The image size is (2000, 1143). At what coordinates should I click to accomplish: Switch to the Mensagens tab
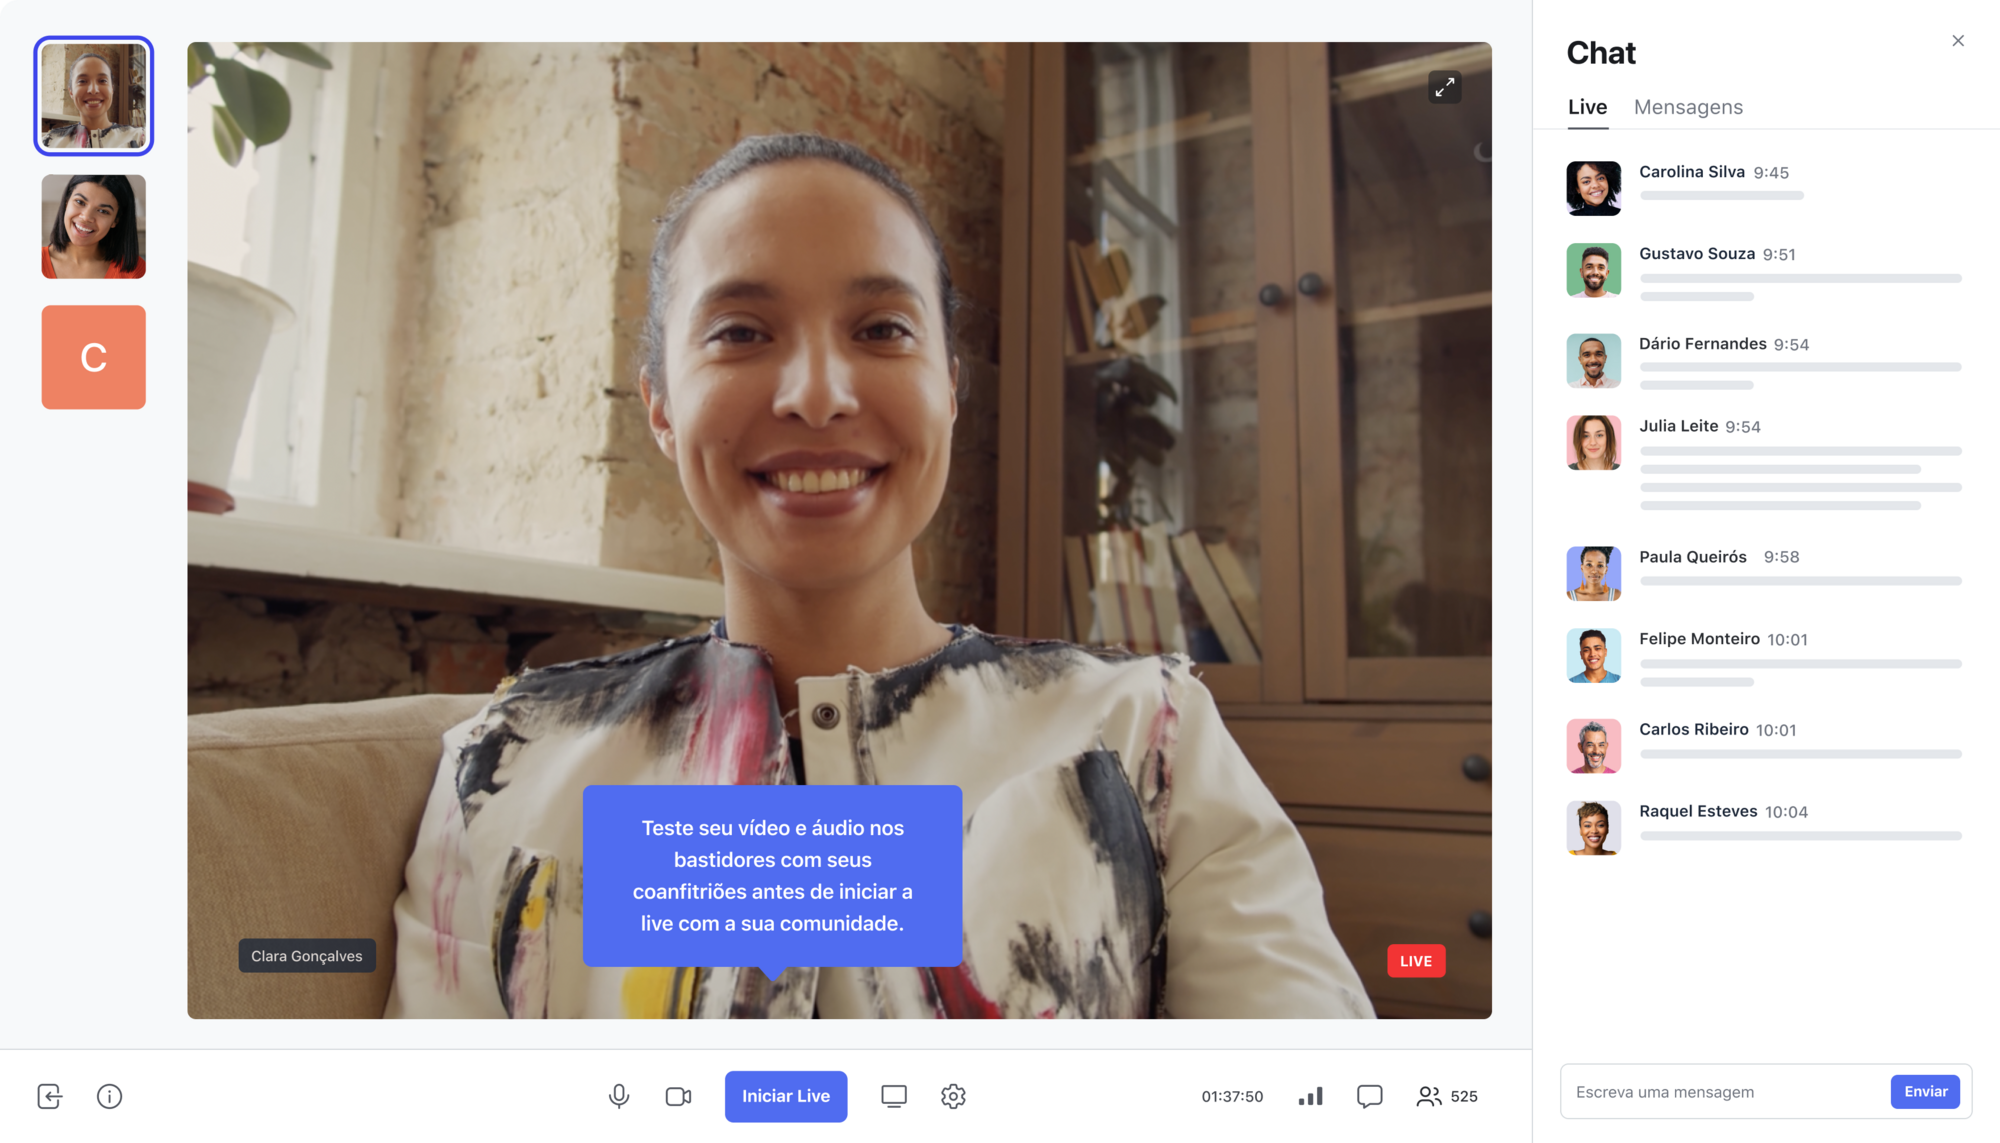1688,107
